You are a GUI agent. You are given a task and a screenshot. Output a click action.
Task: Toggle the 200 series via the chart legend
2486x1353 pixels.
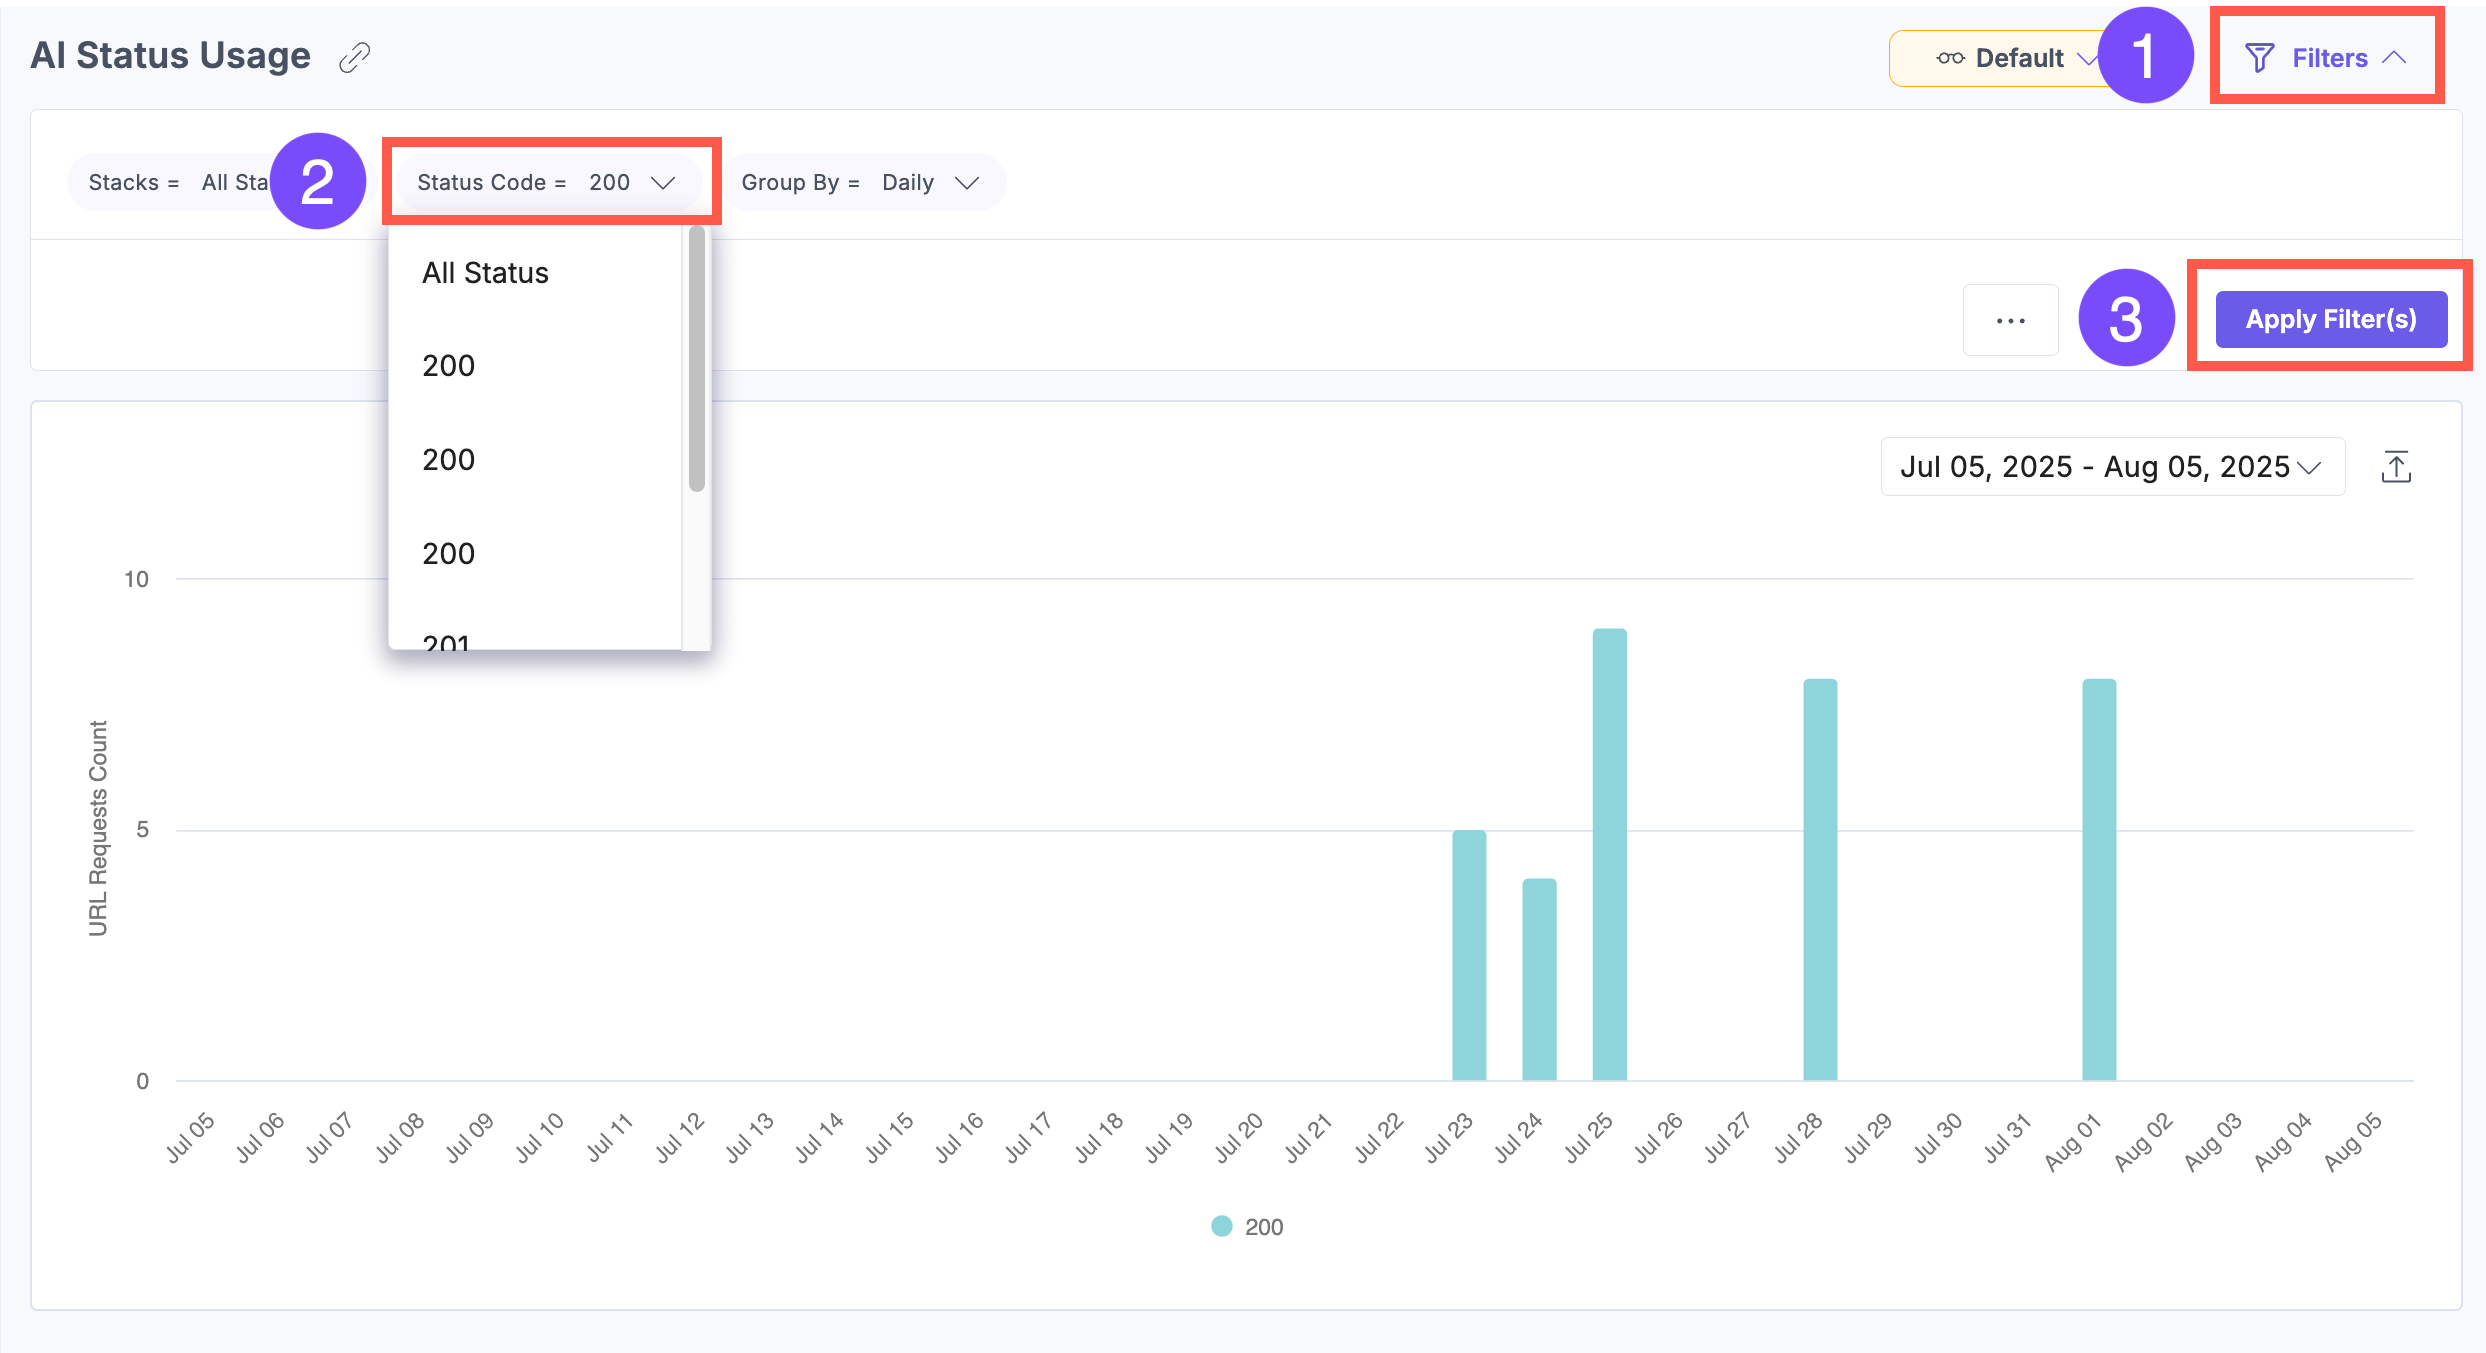tap(1246, 1226)
